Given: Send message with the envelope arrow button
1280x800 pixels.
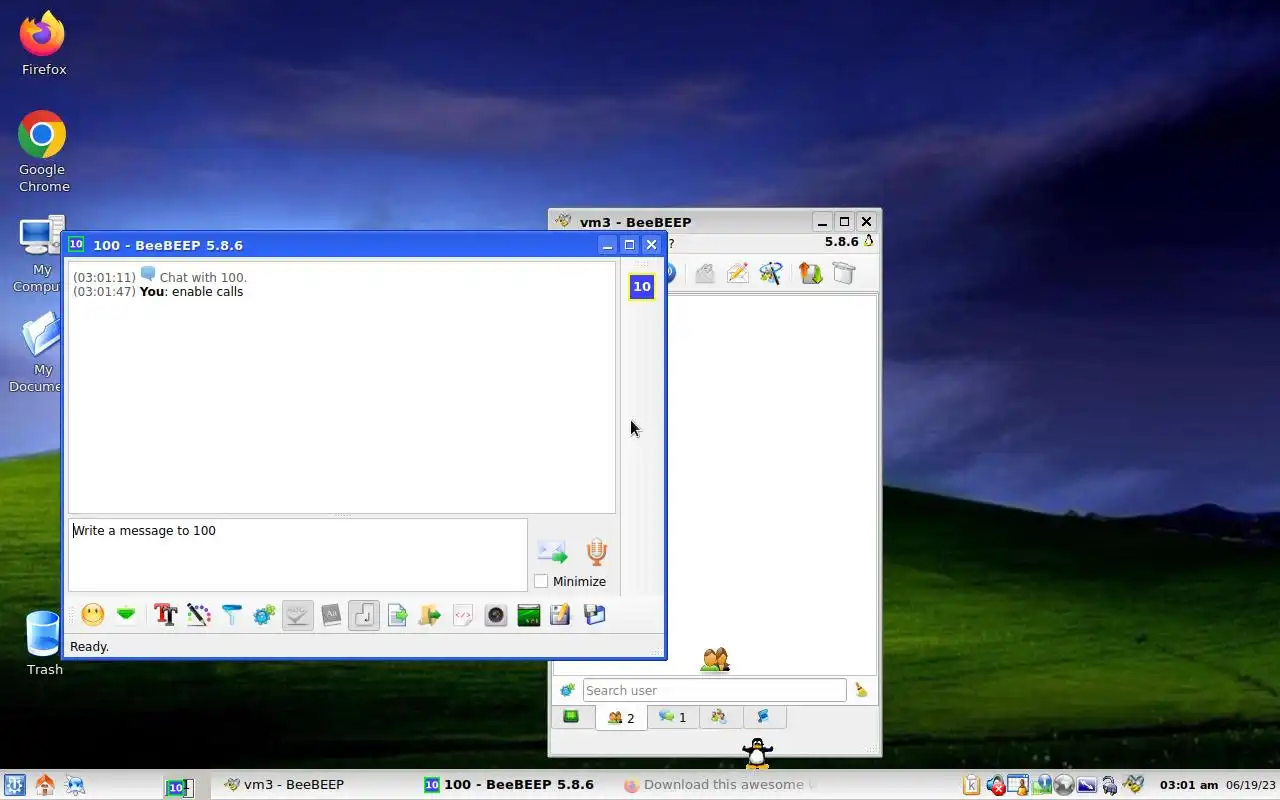Looking at the screenshot, I should [x=552, y=551].
